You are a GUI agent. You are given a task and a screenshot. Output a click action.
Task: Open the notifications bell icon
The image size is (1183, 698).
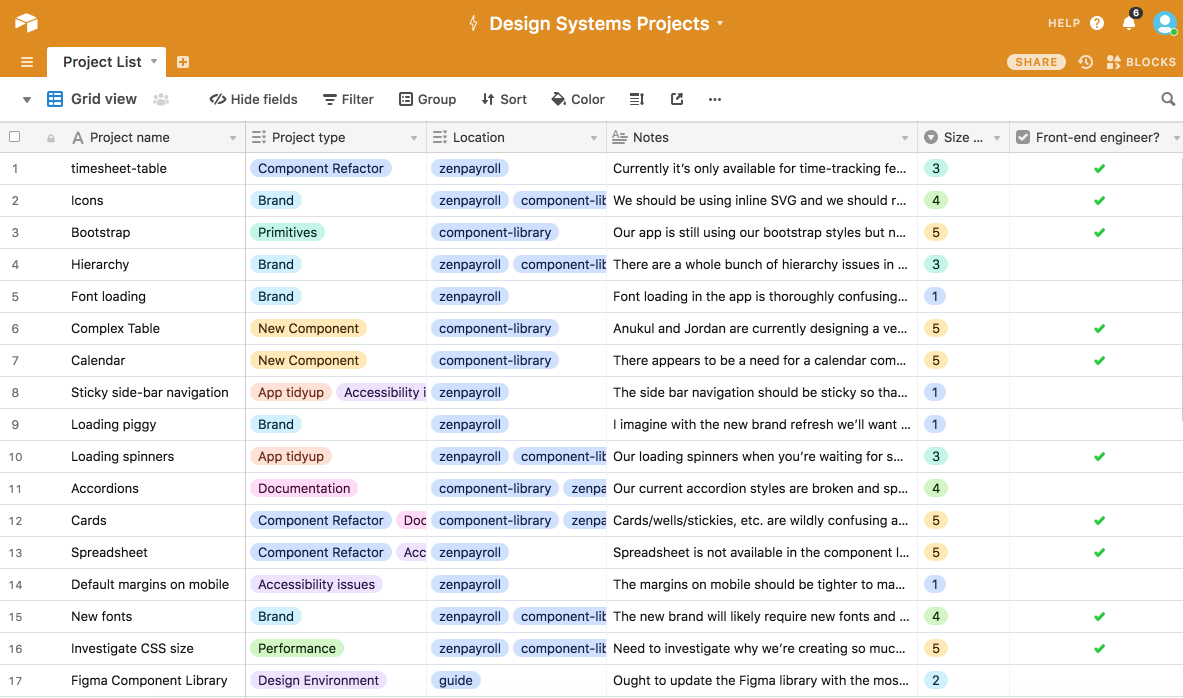coord(1129,23)
